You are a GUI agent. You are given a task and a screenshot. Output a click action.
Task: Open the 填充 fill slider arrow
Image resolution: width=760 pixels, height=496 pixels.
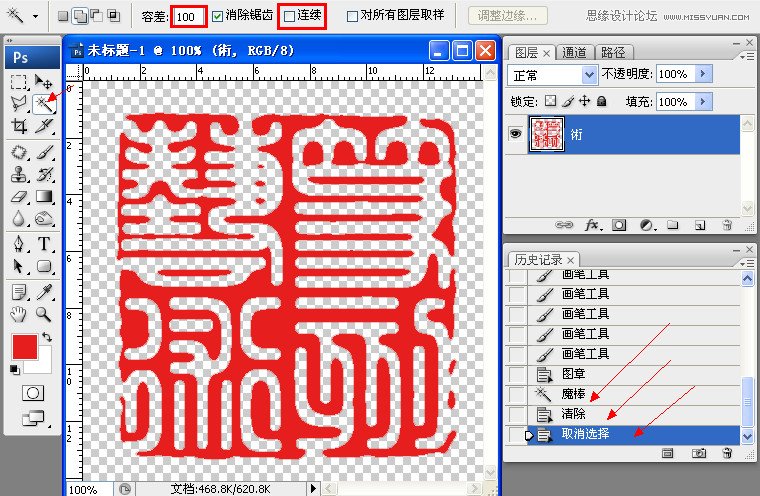point(703,102)
